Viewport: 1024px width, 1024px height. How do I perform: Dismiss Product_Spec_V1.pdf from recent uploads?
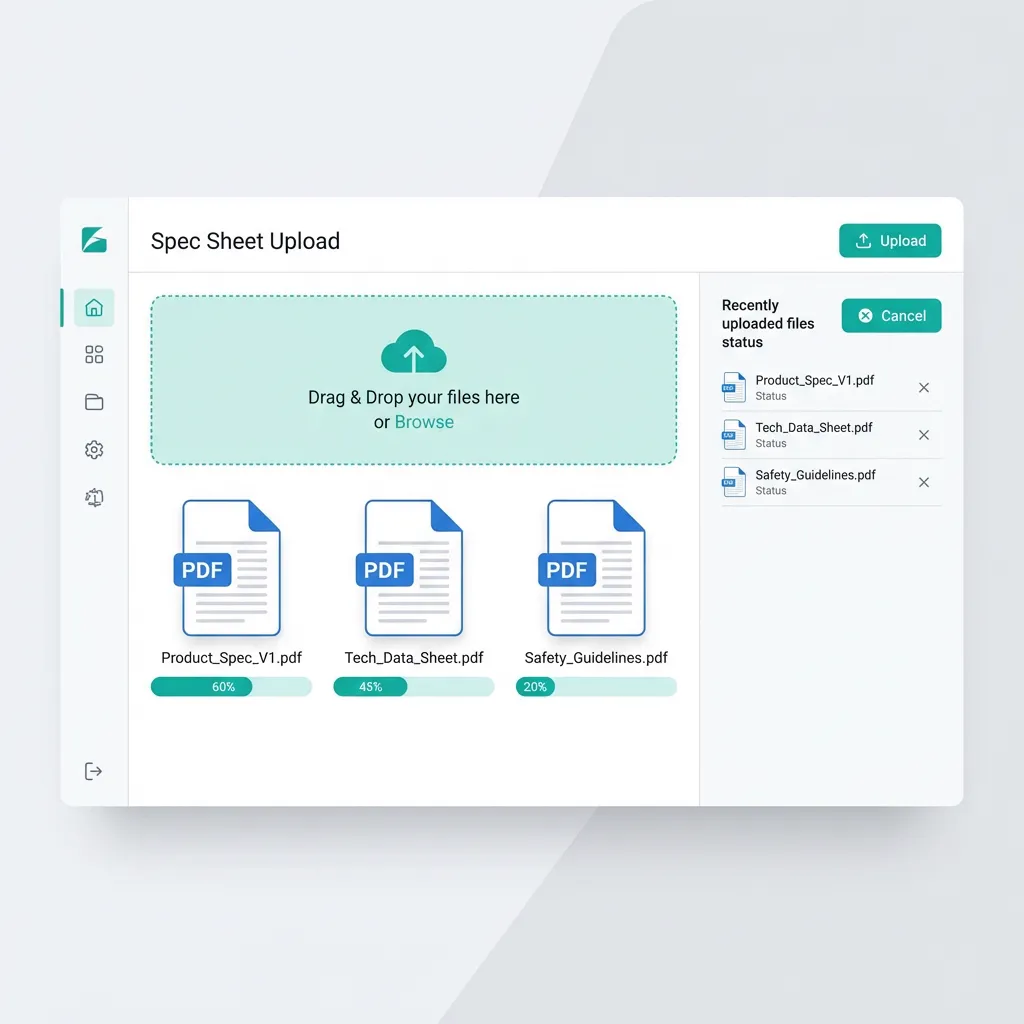pyautogui.click(x=923, y=387)
